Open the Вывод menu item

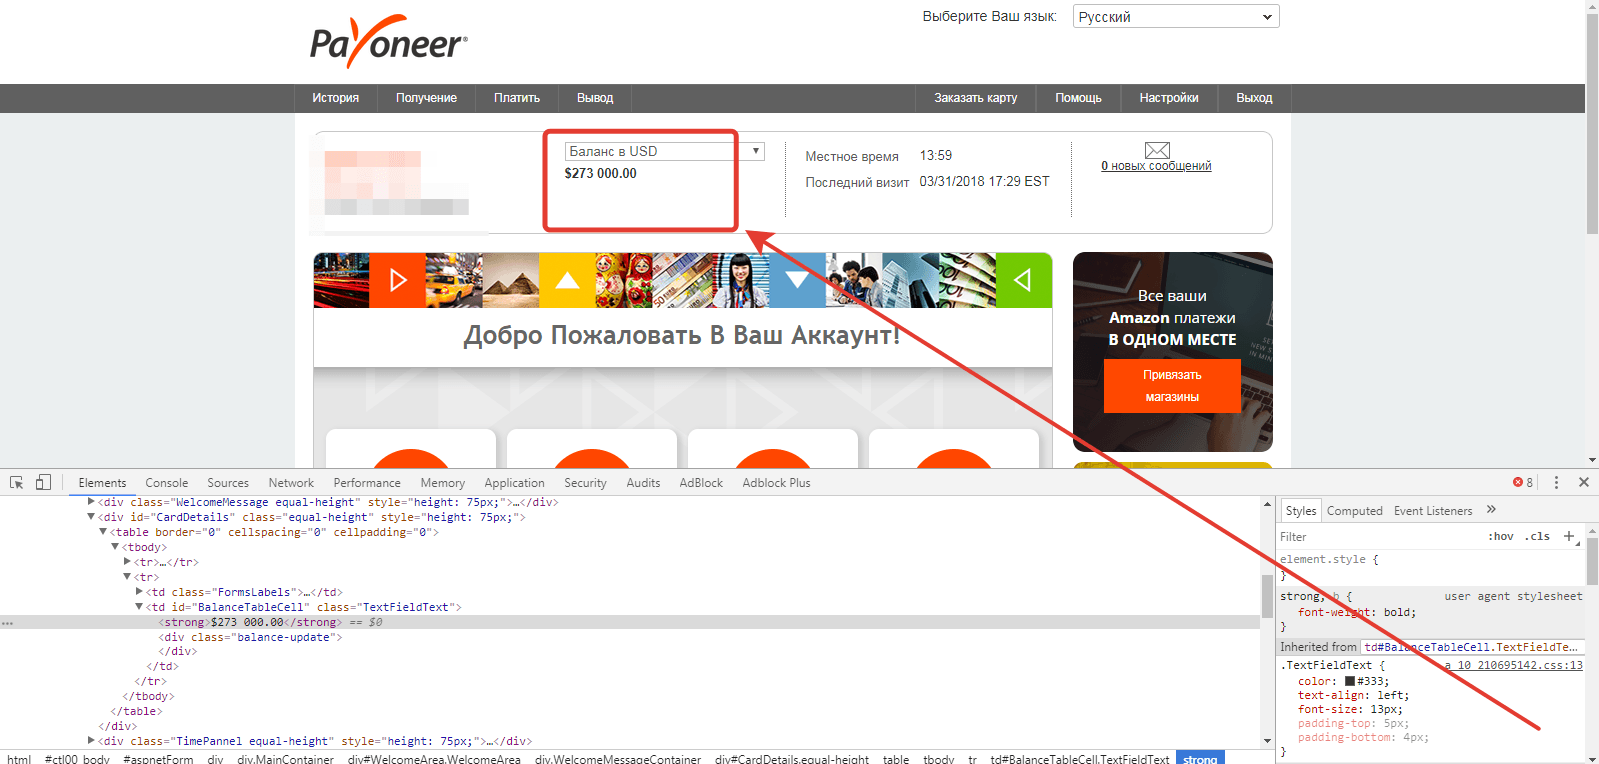coord(595,98)
